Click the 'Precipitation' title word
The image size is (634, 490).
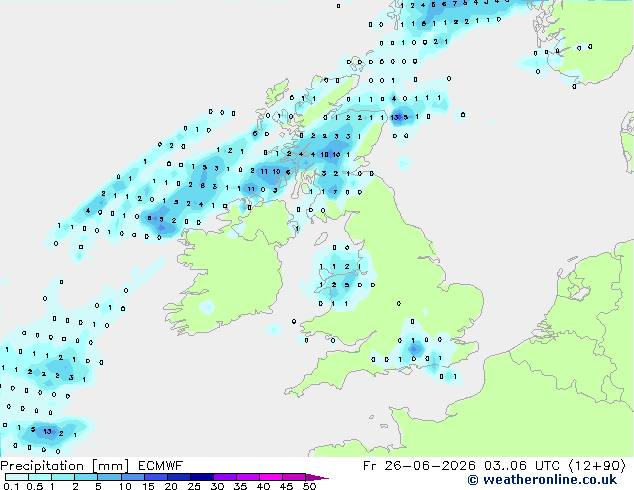tap(42, 466)
